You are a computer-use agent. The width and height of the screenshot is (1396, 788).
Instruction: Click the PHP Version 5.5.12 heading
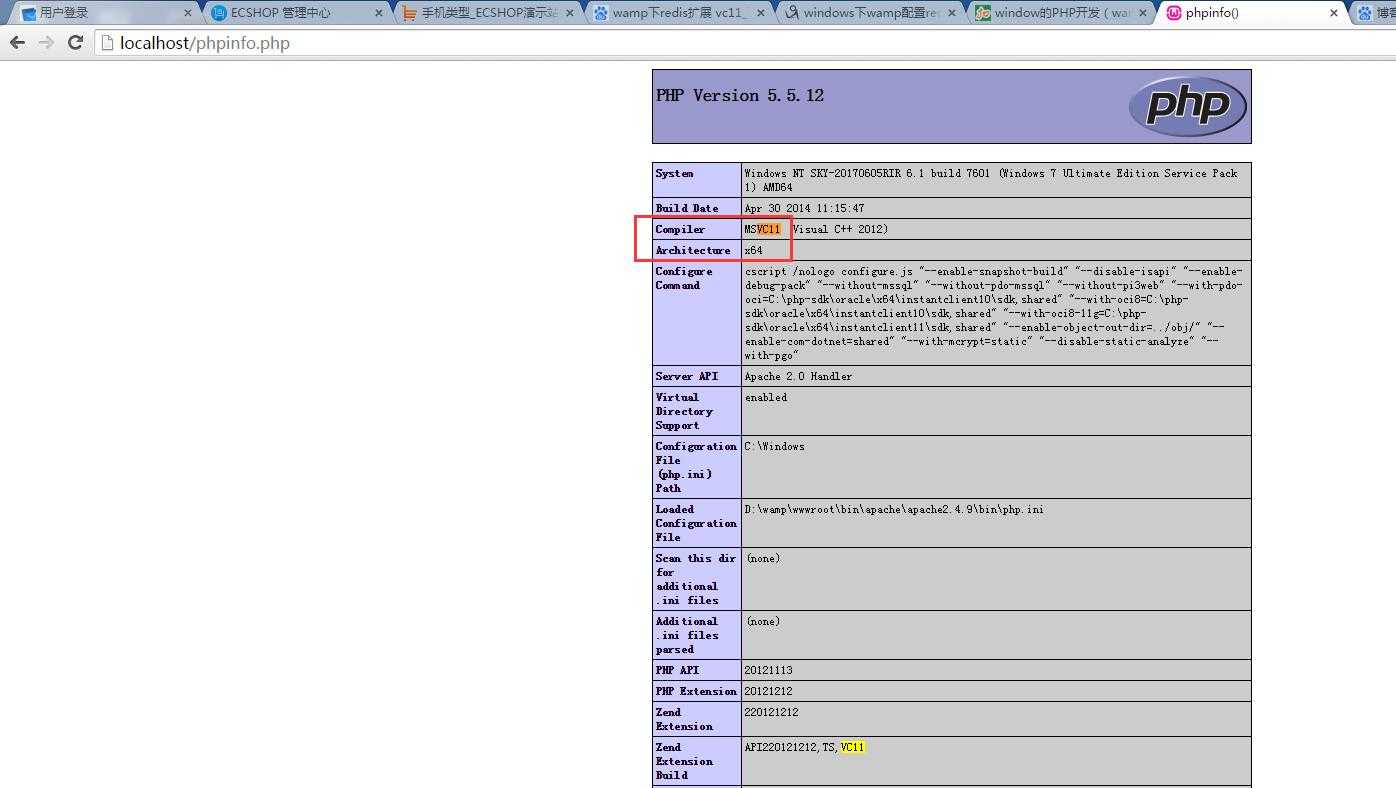[740, 96]
